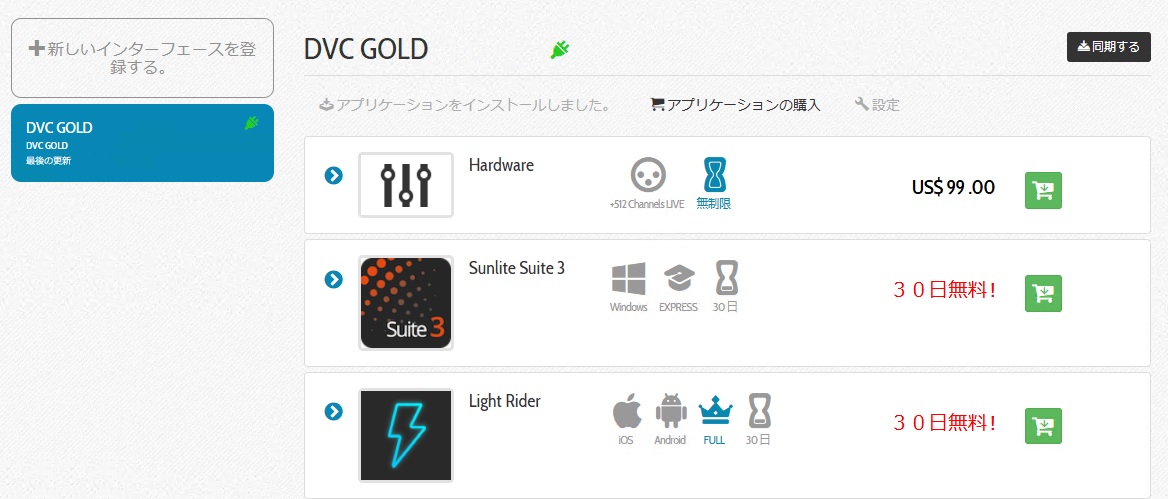
Task: Click the 同期する sync button
Action: click(1108, 47)
